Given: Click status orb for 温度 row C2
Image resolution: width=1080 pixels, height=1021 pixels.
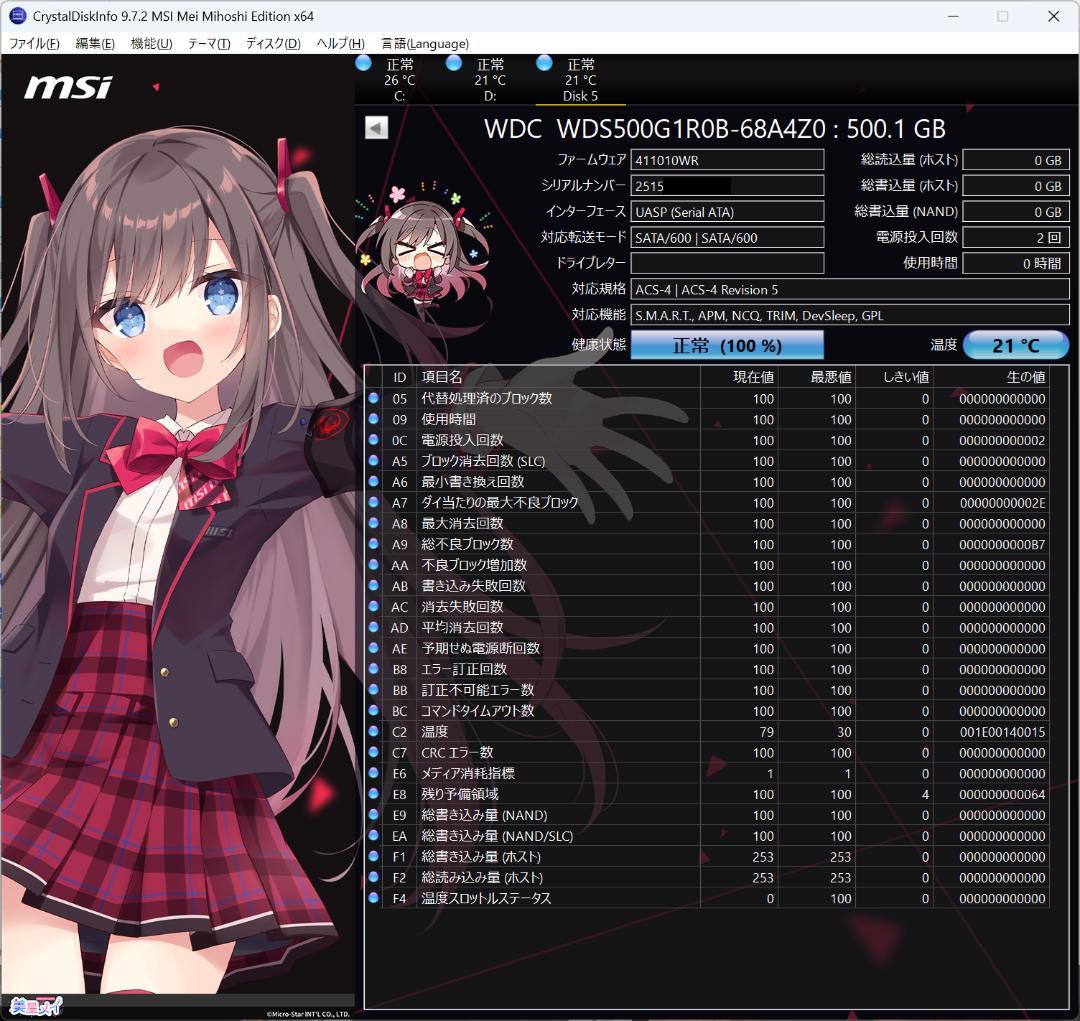Looking at the screenshot, I should (374, 732).
